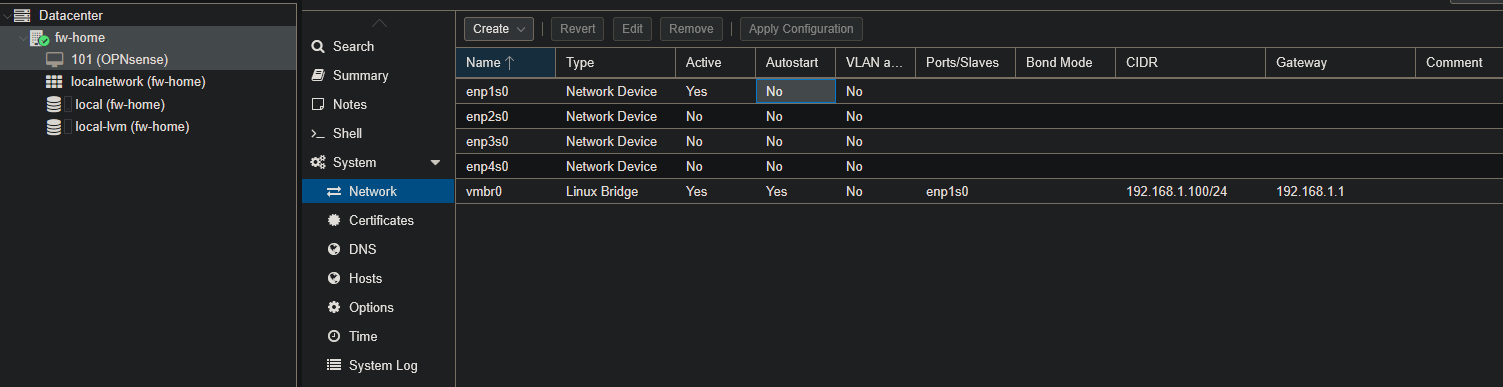Click the Revert button

coord(577,29)
